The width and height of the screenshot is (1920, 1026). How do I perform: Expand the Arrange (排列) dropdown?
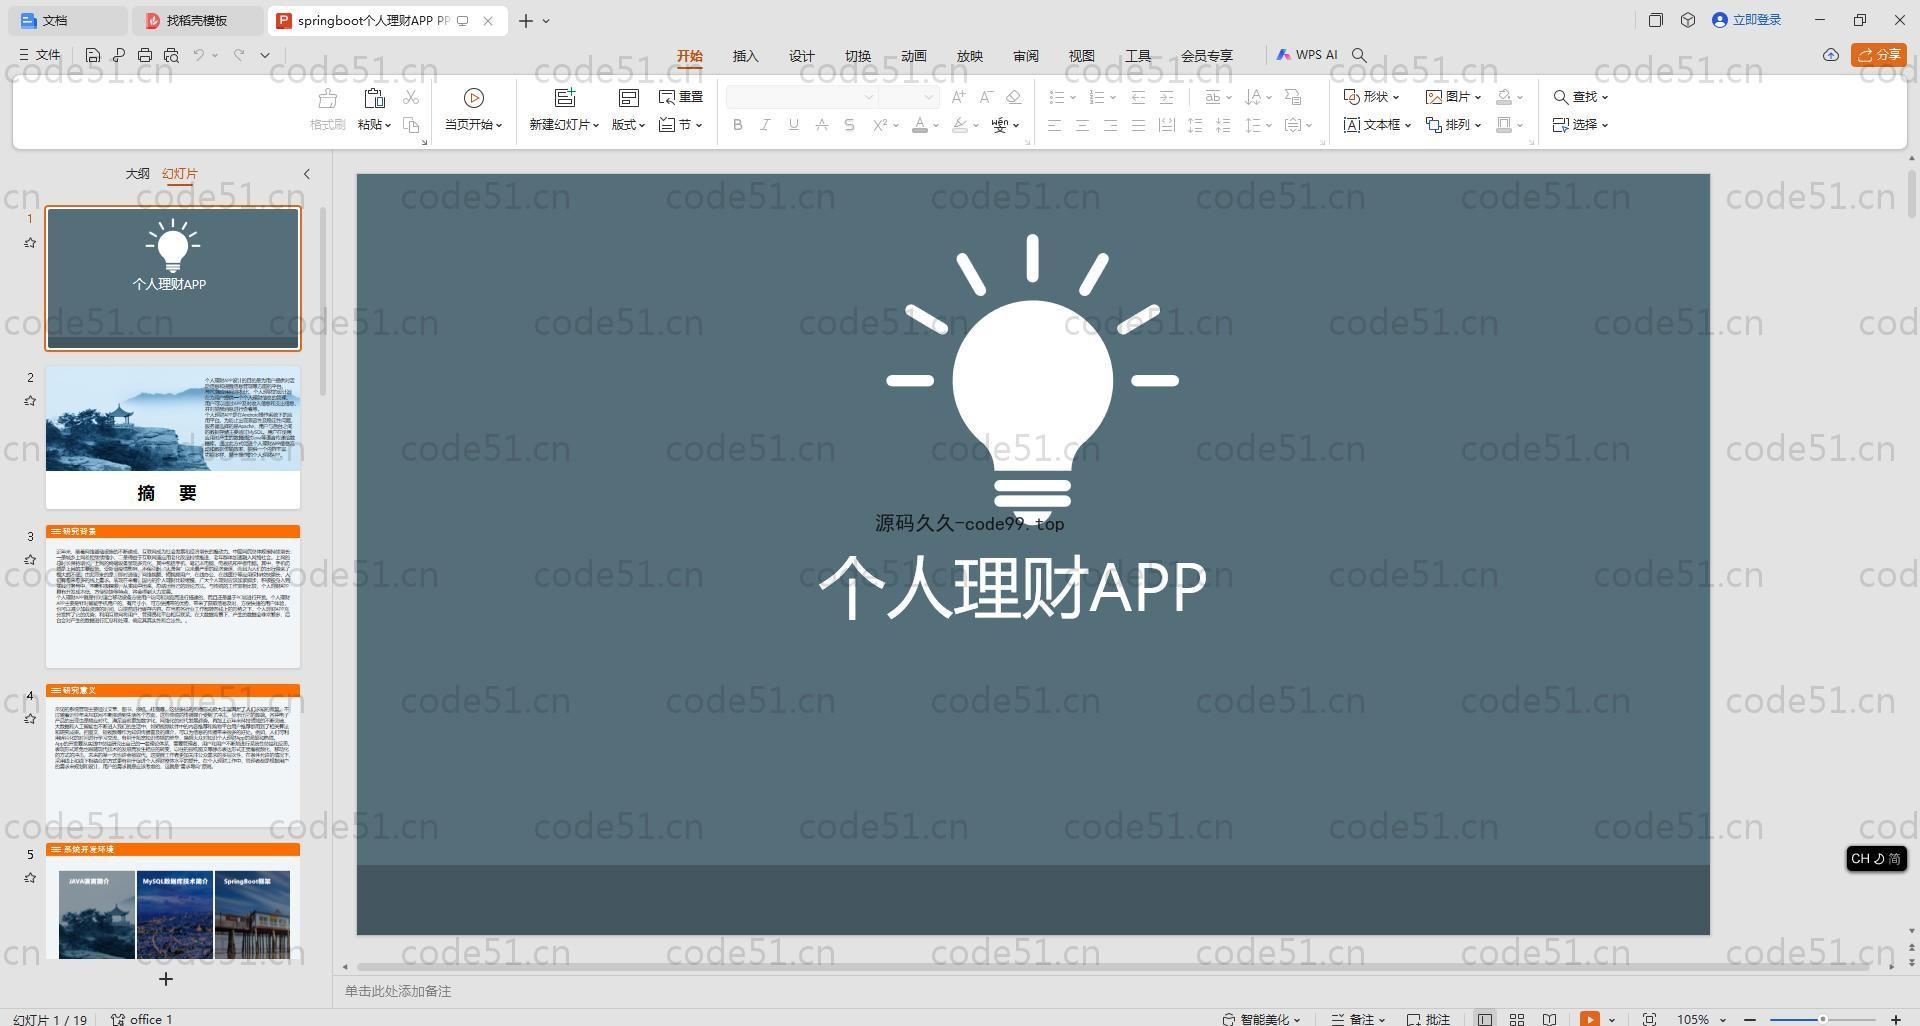click(1453, 125)
